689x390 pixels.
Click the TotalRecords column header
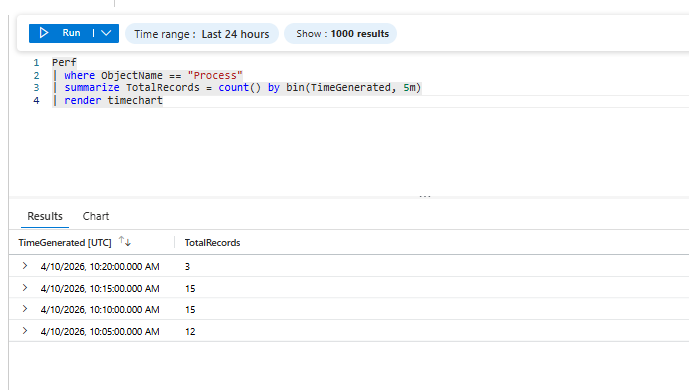coord(212,242)
